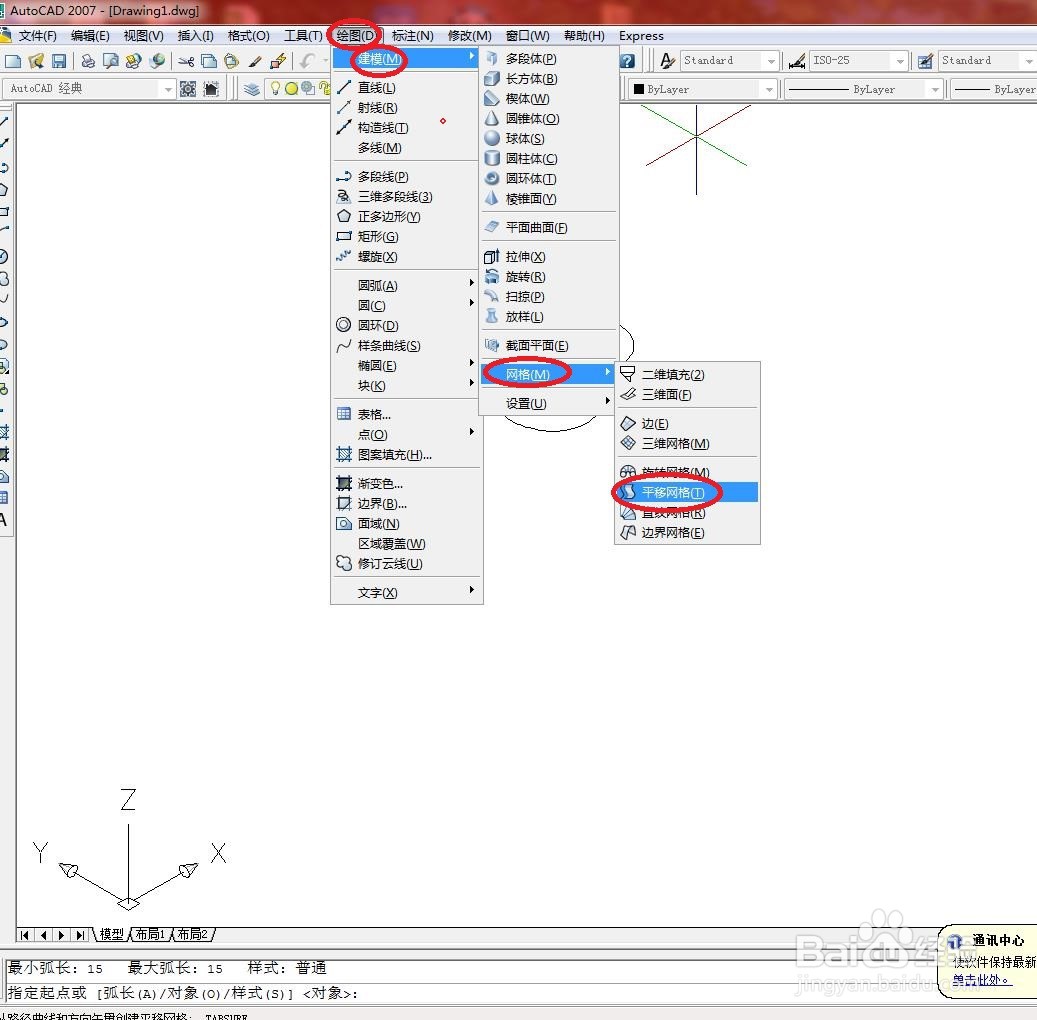
Task: Open the ByLayer color dropdown
Action: pyautogui.click(x=768, y=89)
